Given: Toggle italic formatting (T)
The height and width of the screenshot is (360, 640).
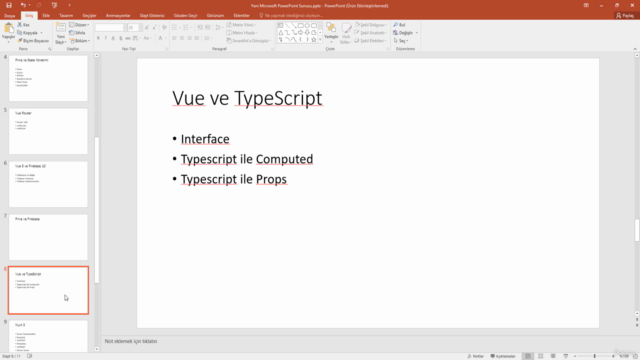Looking at the screenshot, I should (106, 38).
